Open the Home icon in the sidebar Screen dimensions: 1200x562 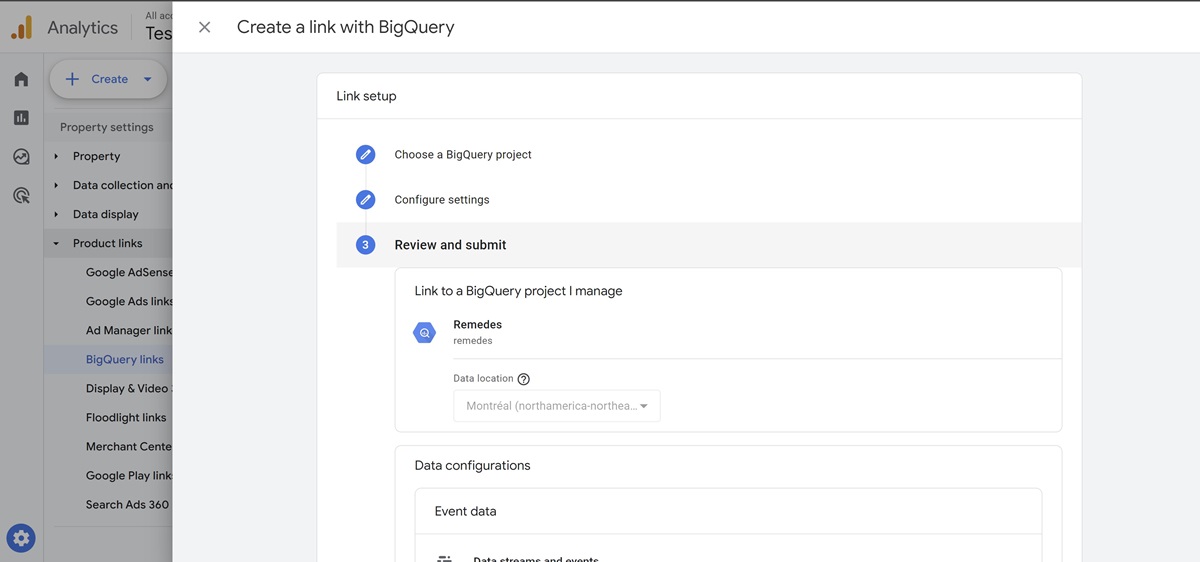pyautogui.click(x=21, y=79)
